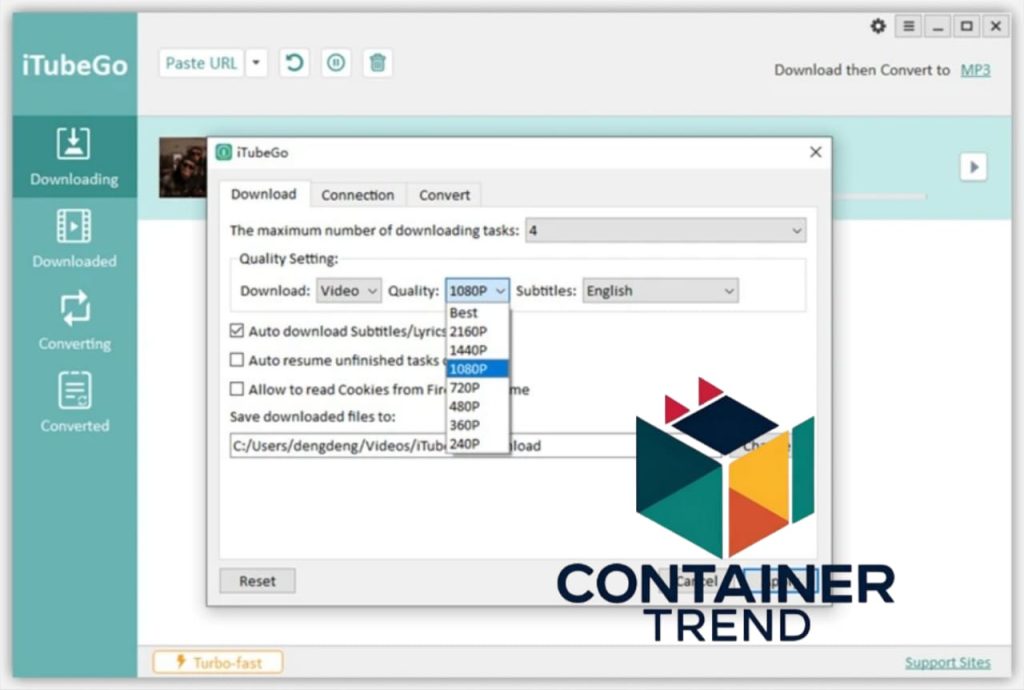Collapse the Quality 1080P combo box

point(477,290)
